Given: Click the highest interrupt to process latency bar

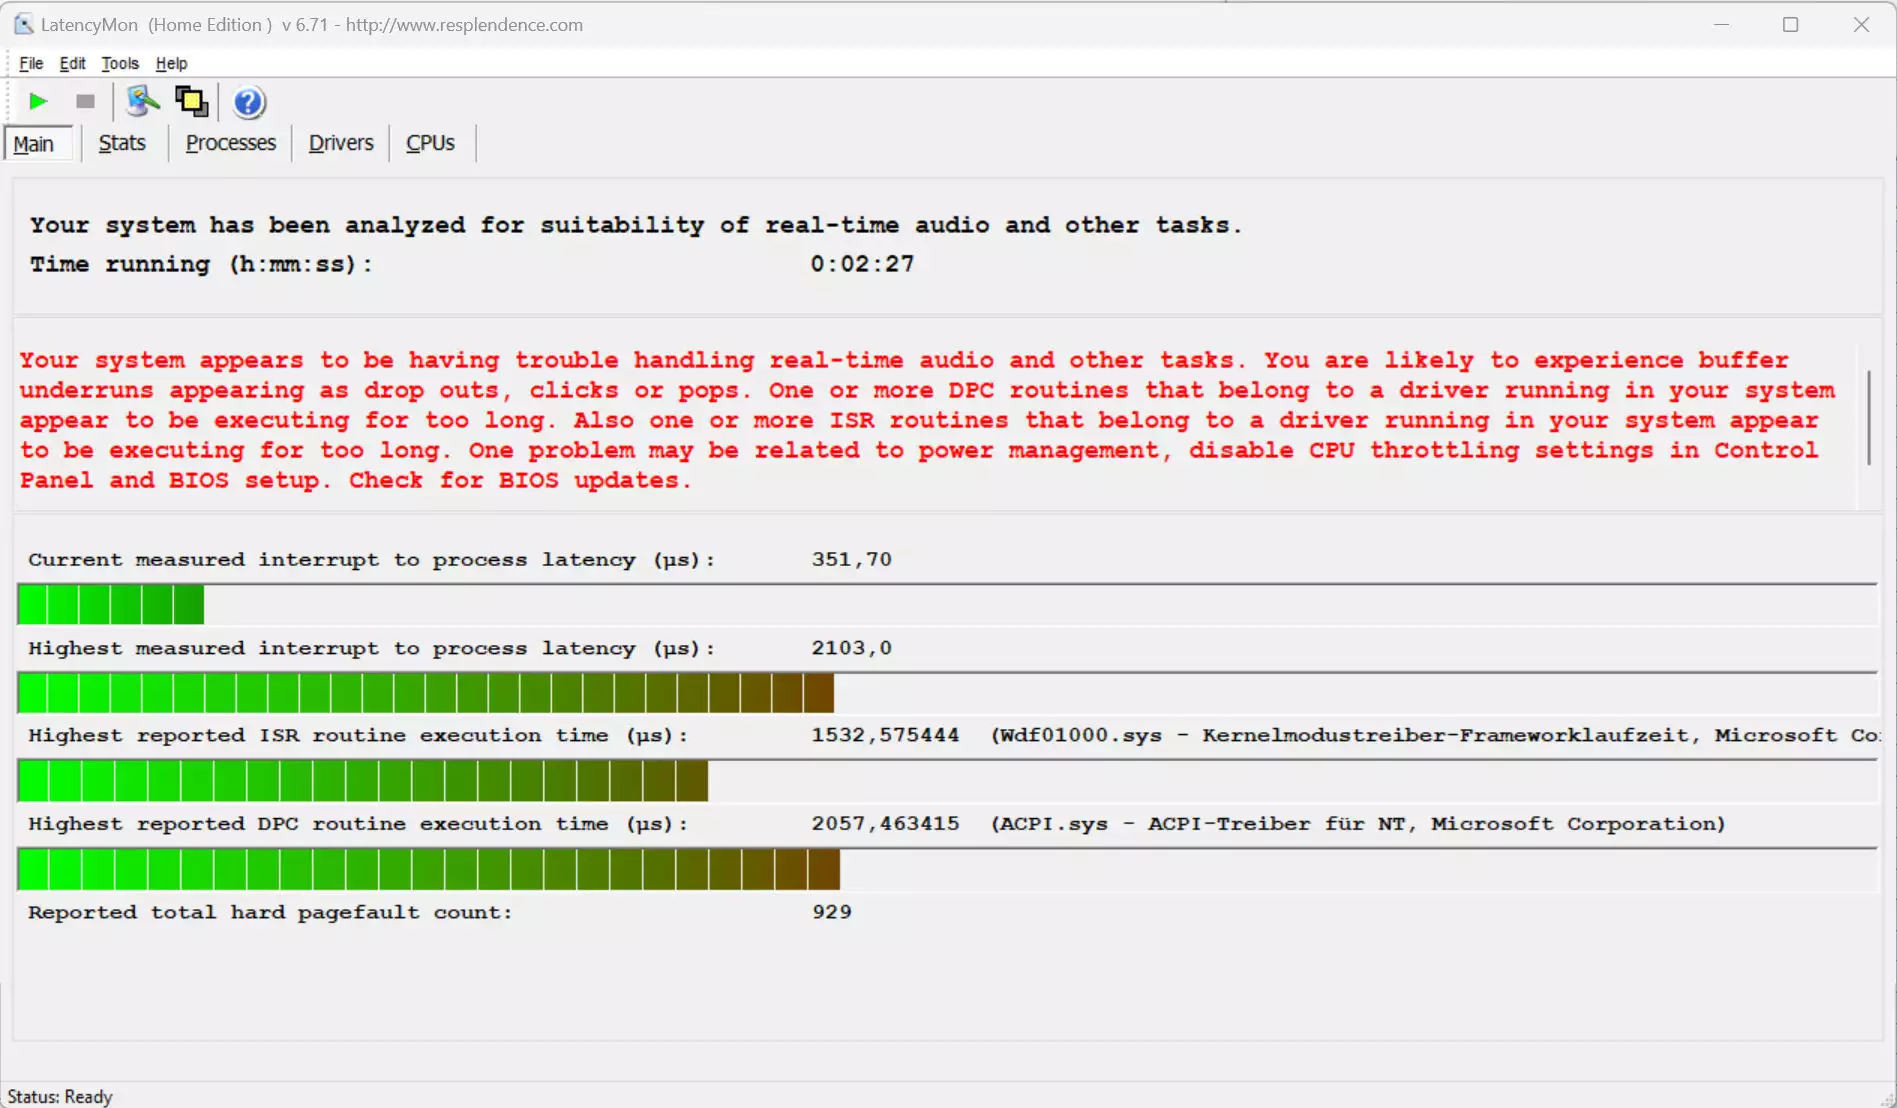Looking at the screenshot, I should point(947,692).
